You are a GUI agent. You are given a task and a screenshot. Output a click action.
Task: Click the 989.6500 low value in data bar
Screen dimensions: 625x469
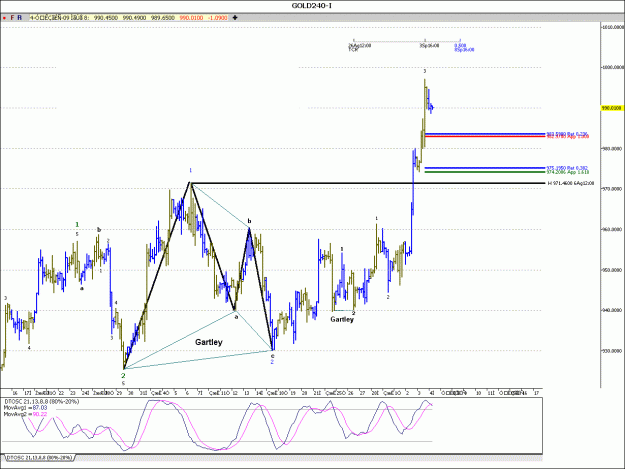click(163, 18)
